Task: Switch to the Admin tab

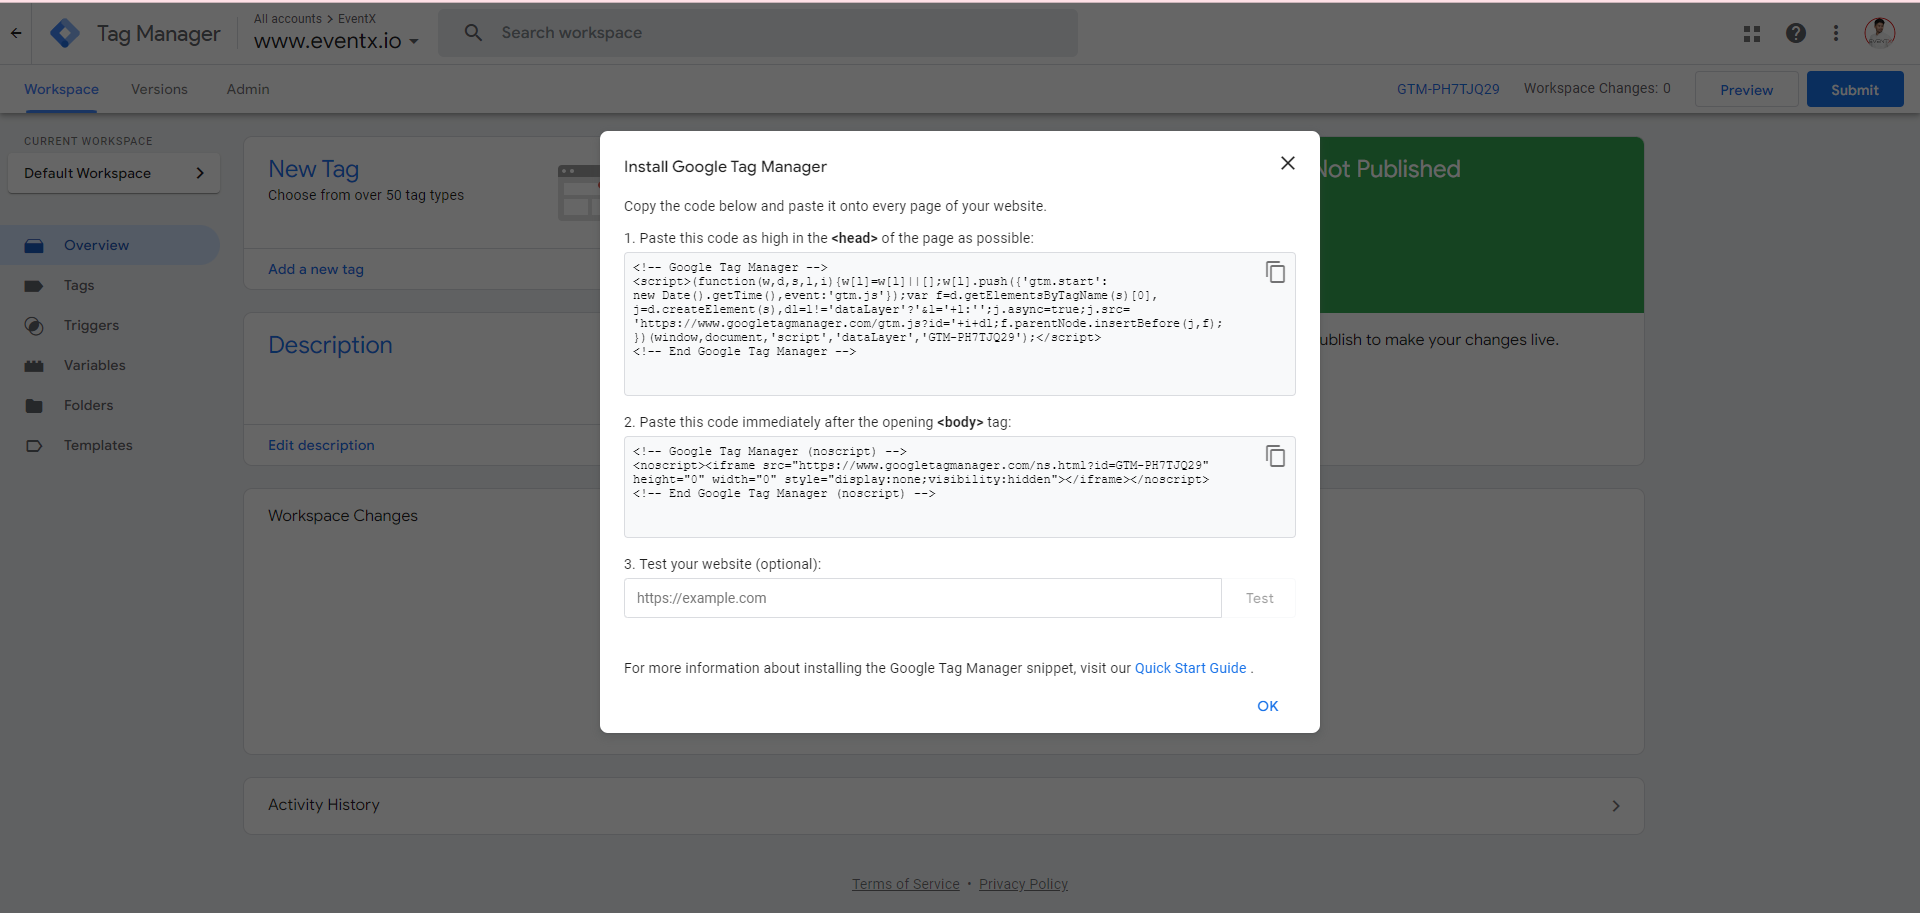Action: point(248,89)
